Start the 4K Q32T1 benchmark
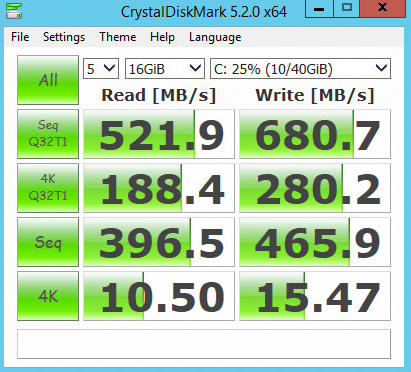 [x=48, y=188]
